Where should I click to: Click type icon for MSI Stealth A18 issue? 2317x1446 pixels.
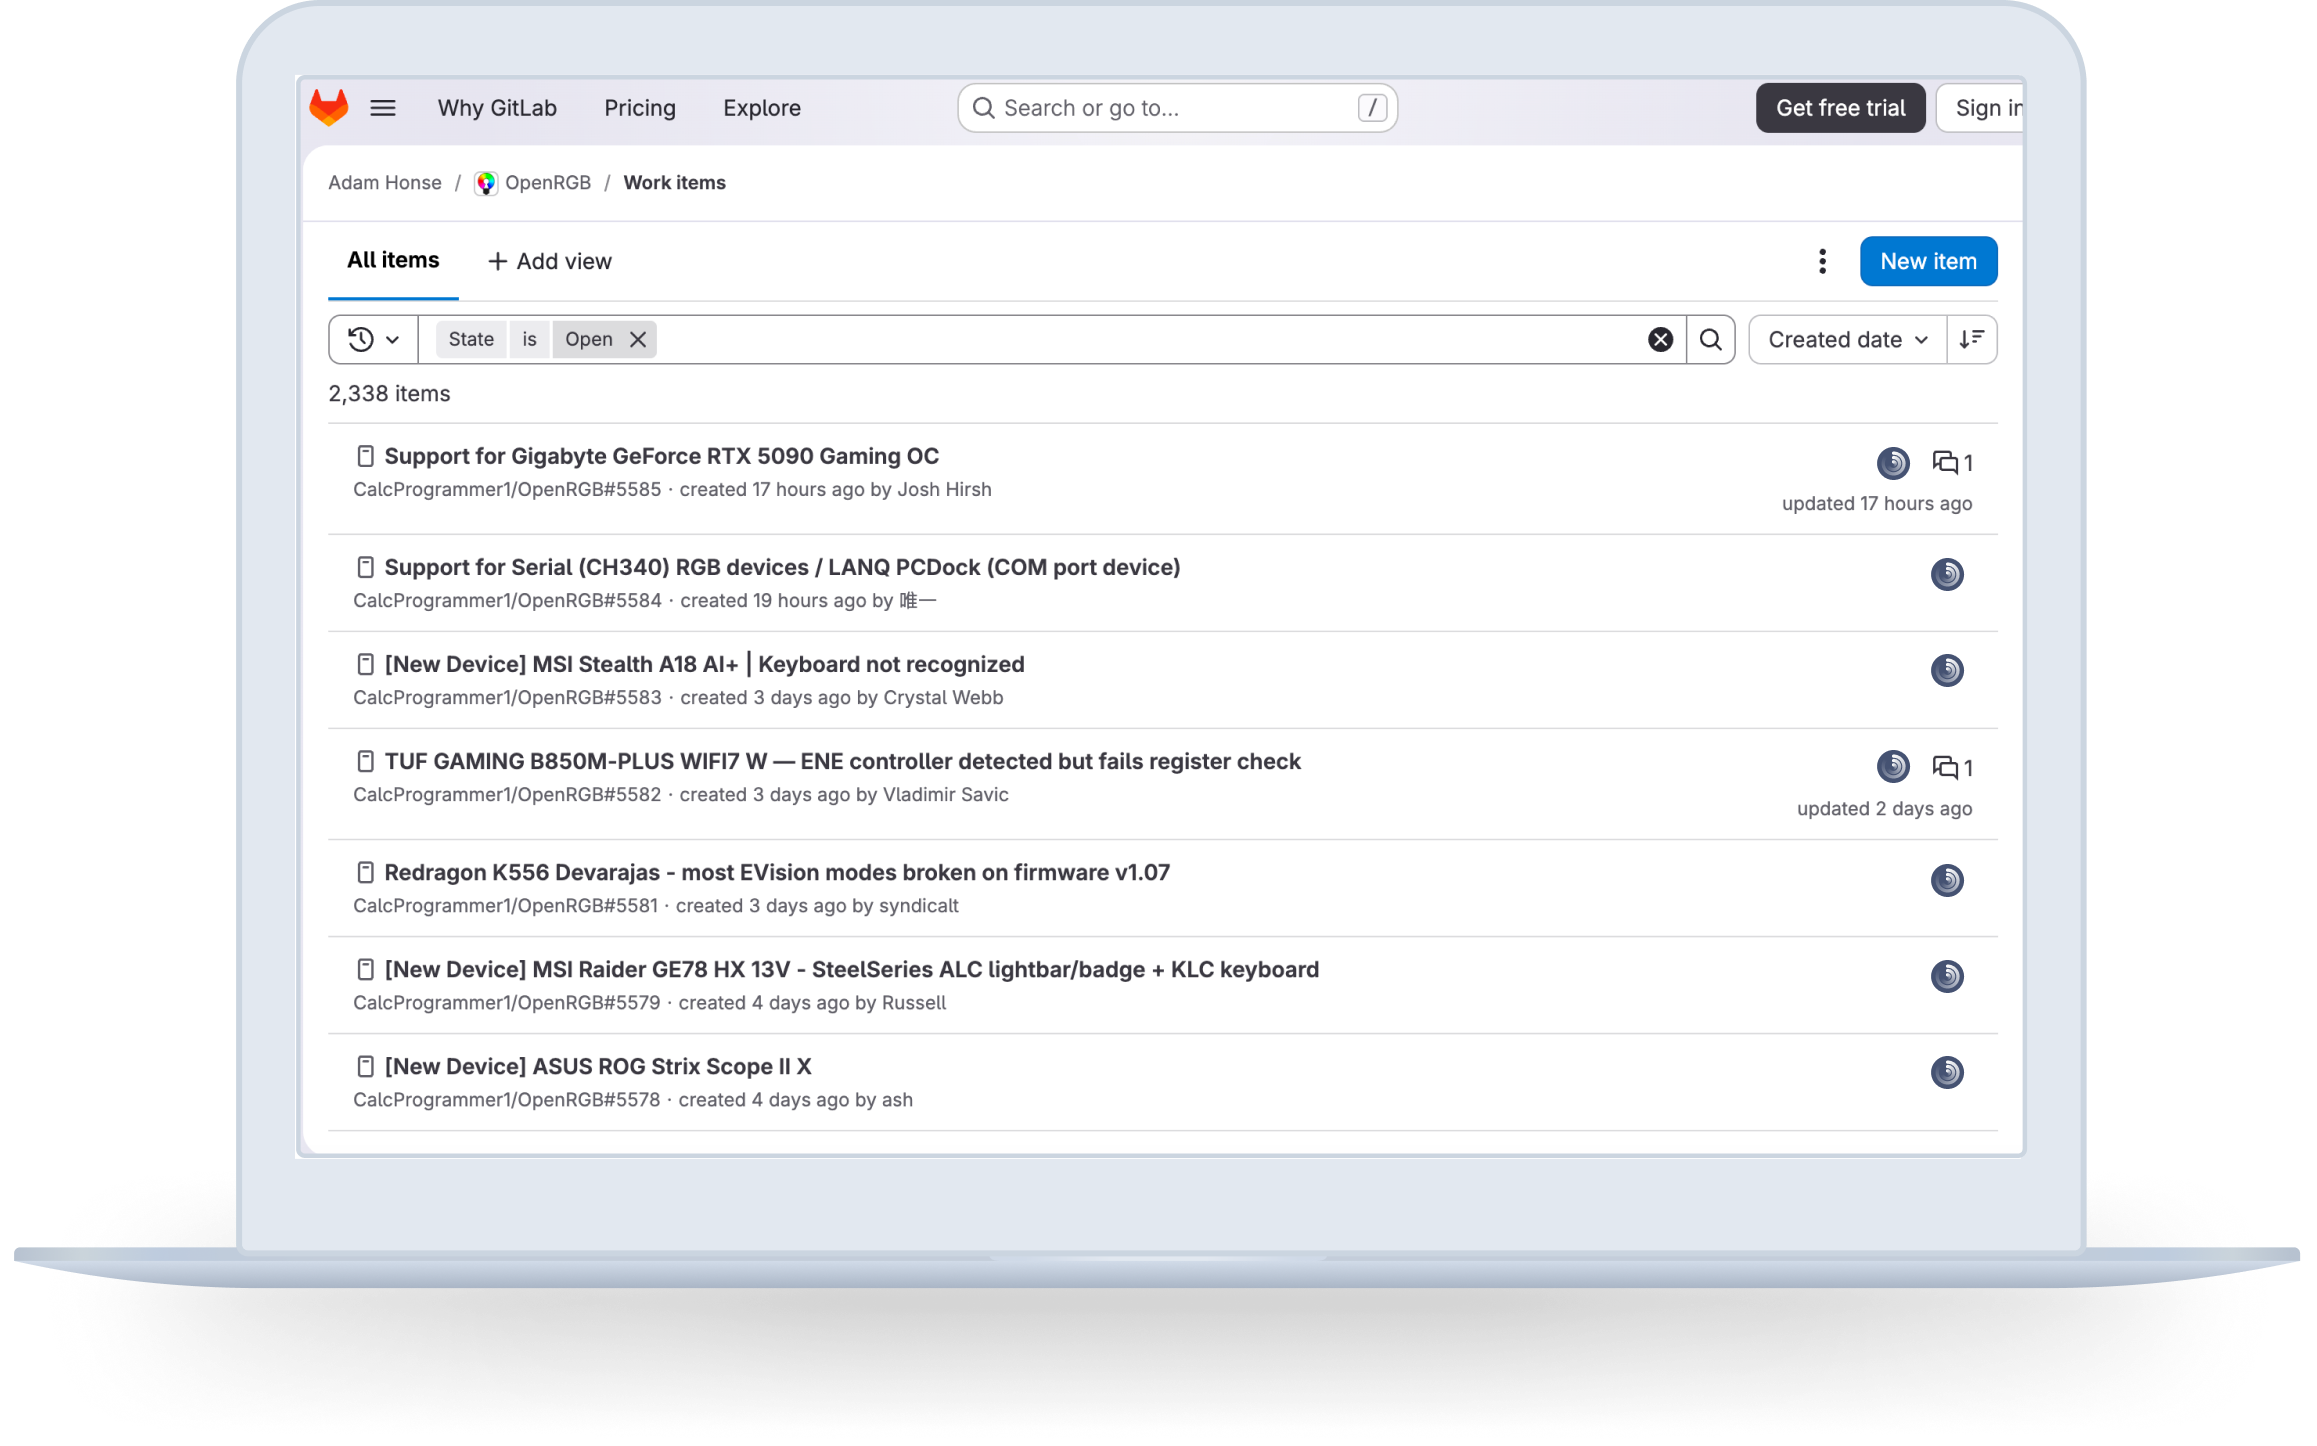coord(365,665)
